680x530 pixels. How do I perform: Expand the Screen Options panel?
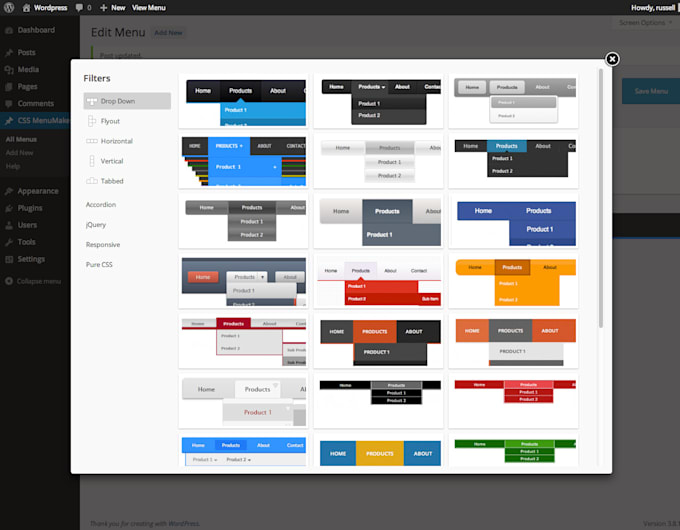645,22
